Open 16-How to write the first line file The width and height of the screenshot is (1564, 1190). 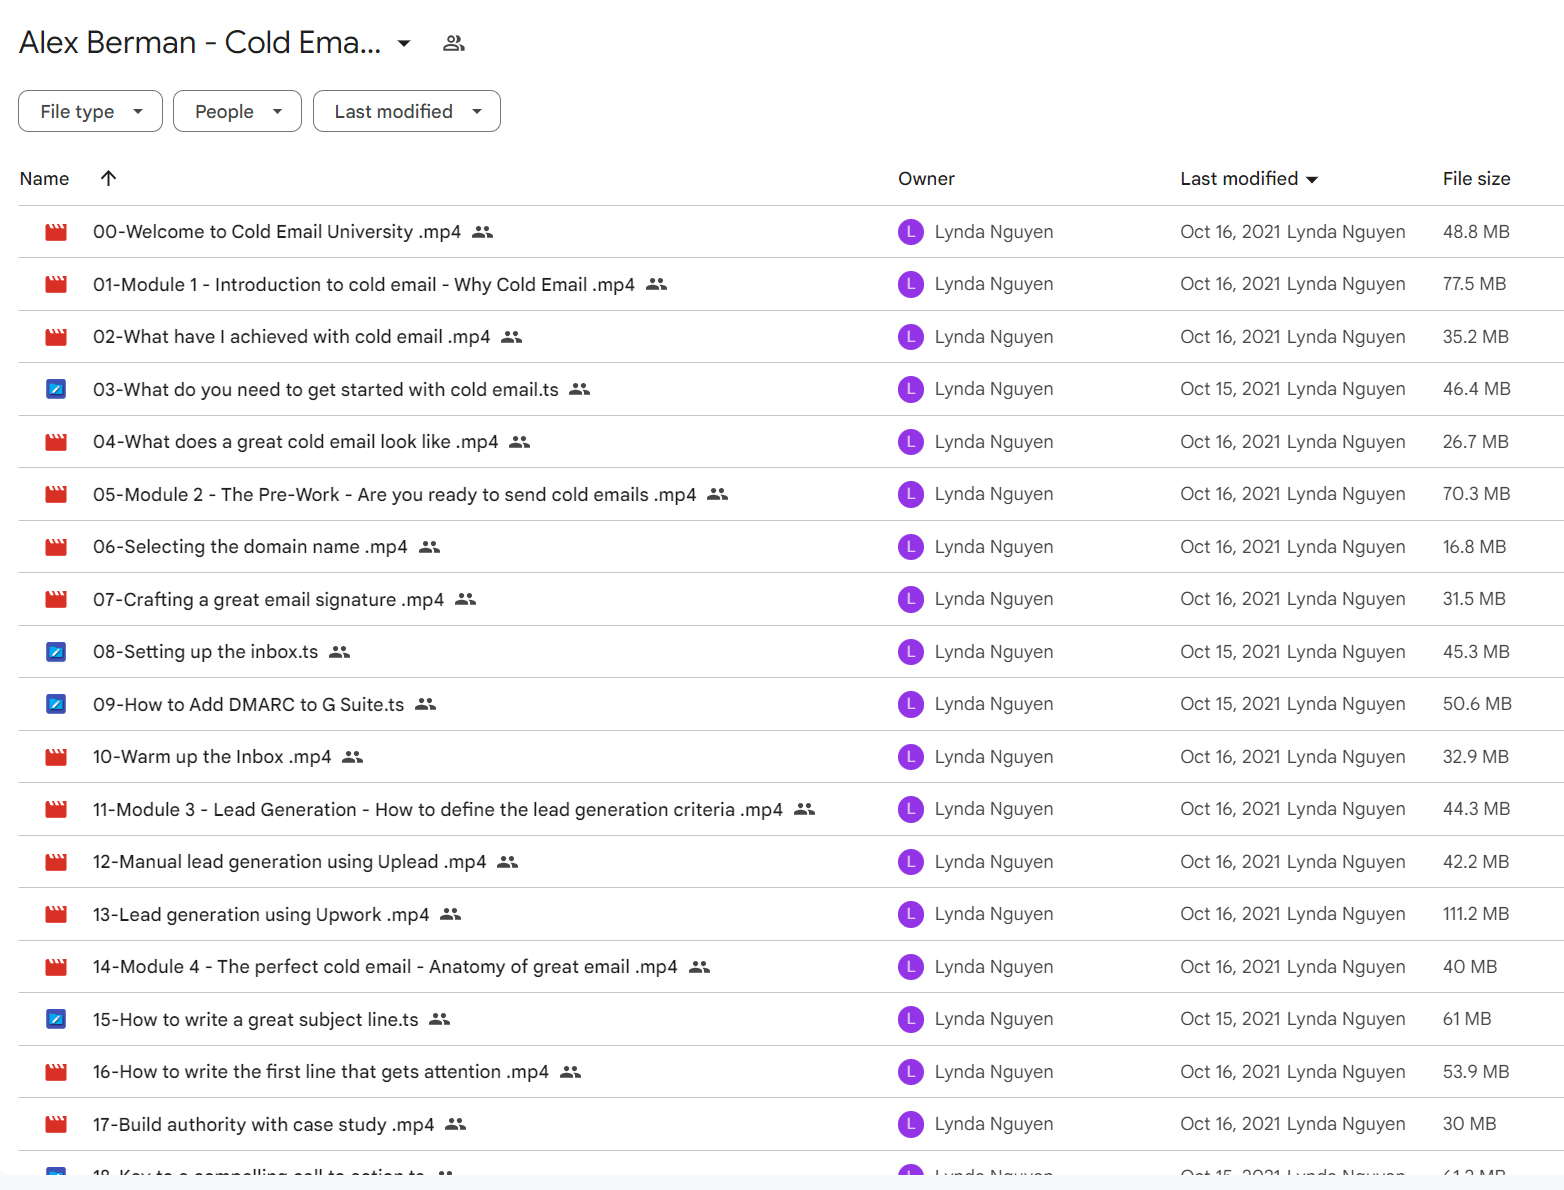pos(321,1072)
